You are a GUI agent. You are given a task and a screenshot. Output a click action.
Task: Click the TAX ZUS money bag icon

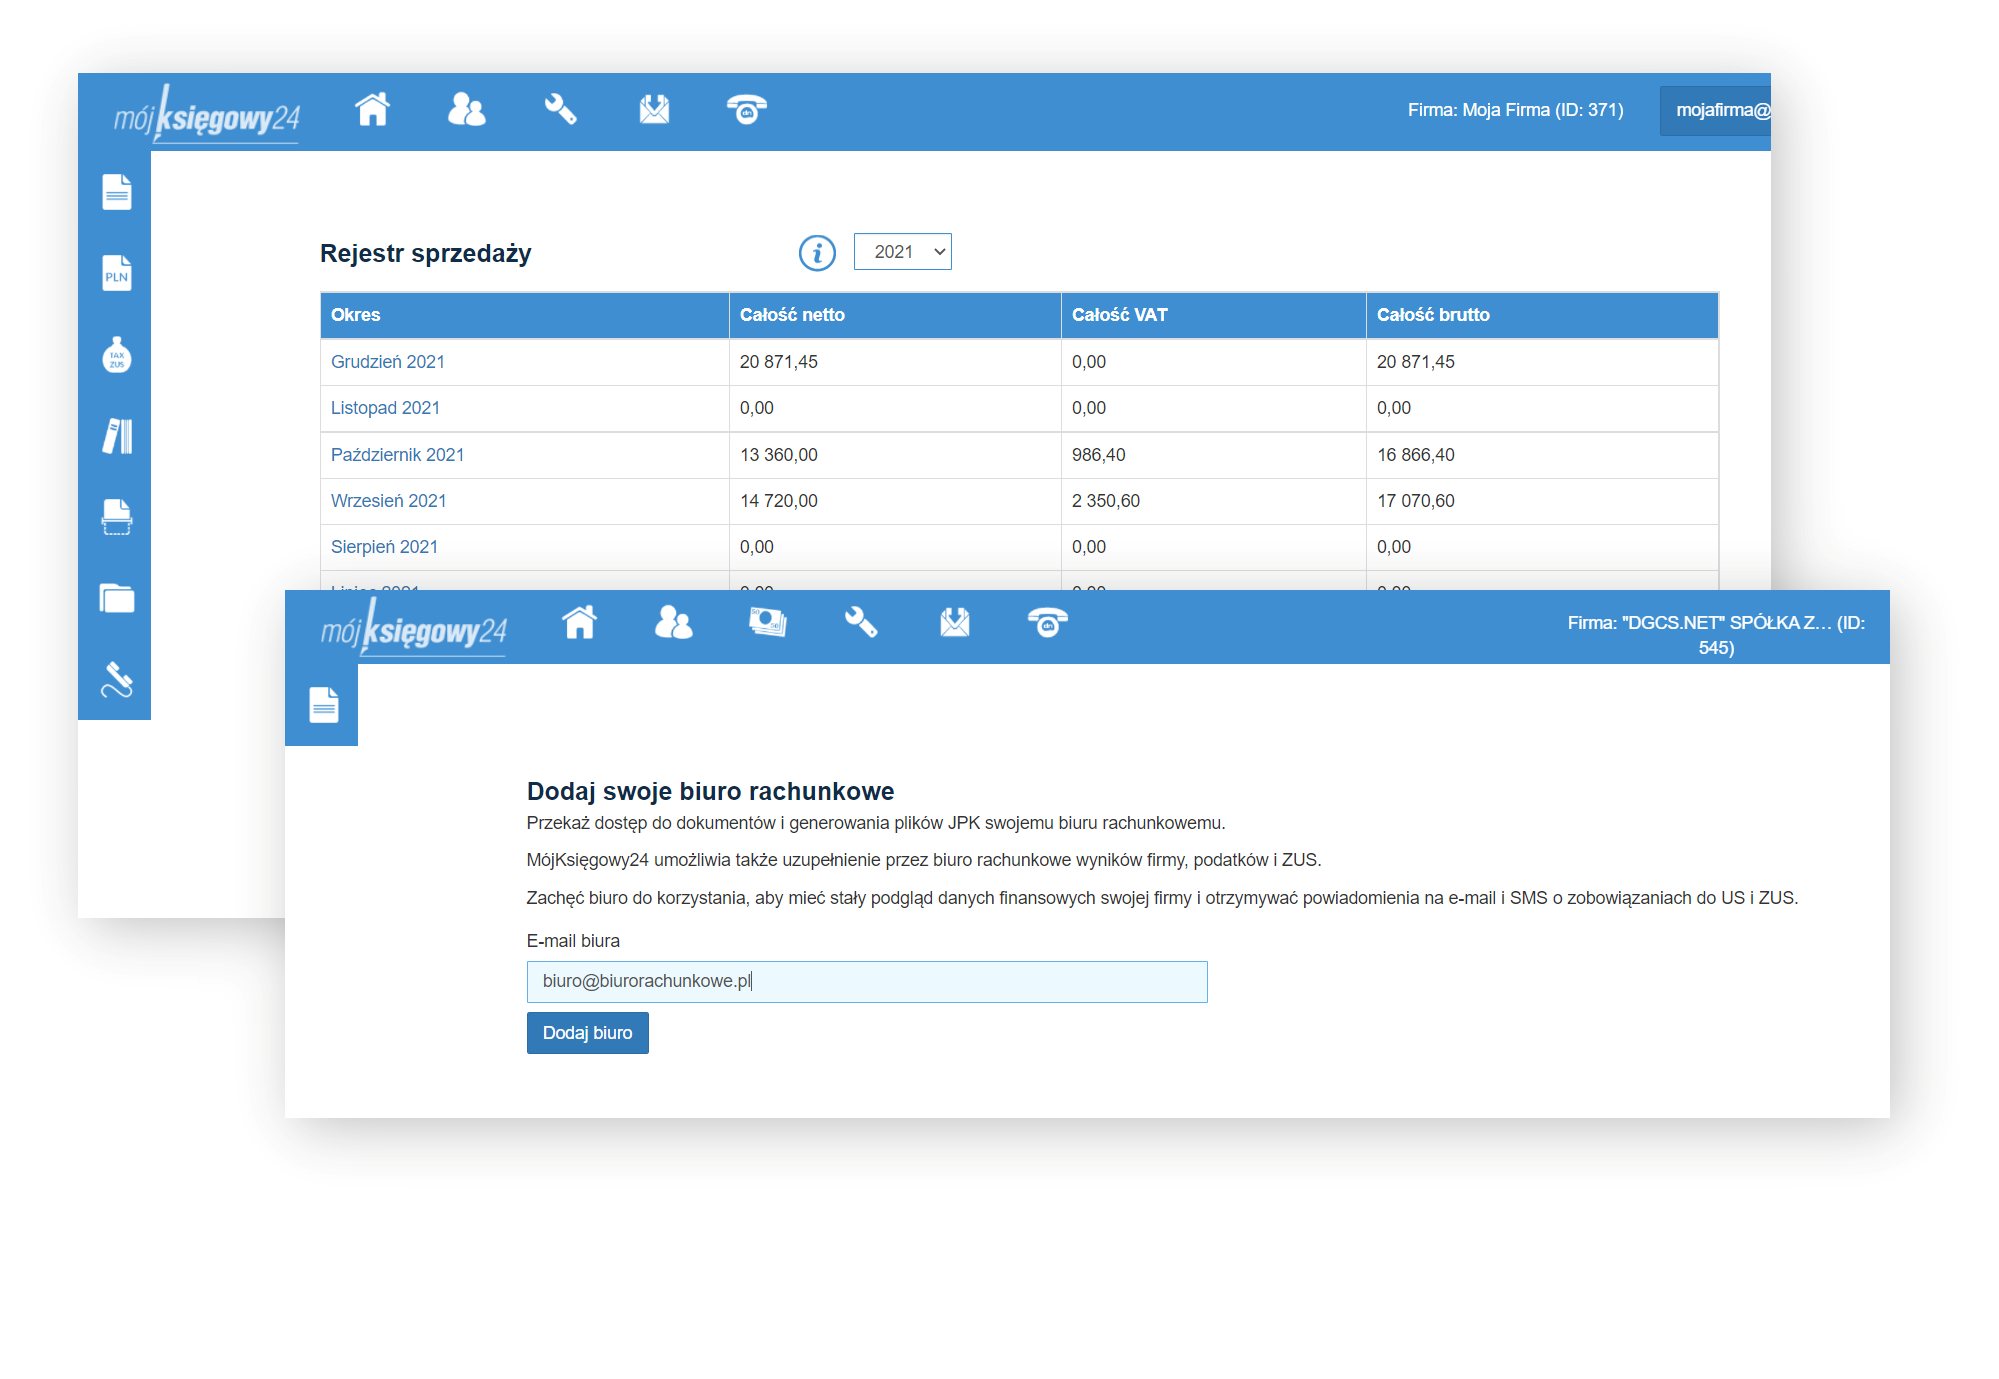tap(117, 355)
